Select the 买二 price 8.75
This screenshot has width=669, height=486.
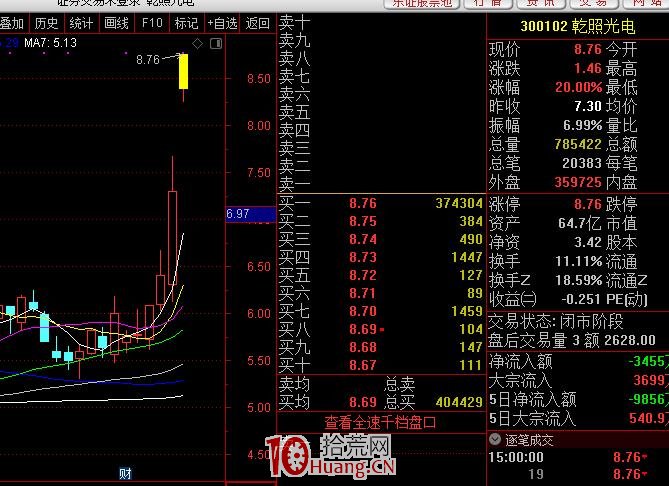363,221
